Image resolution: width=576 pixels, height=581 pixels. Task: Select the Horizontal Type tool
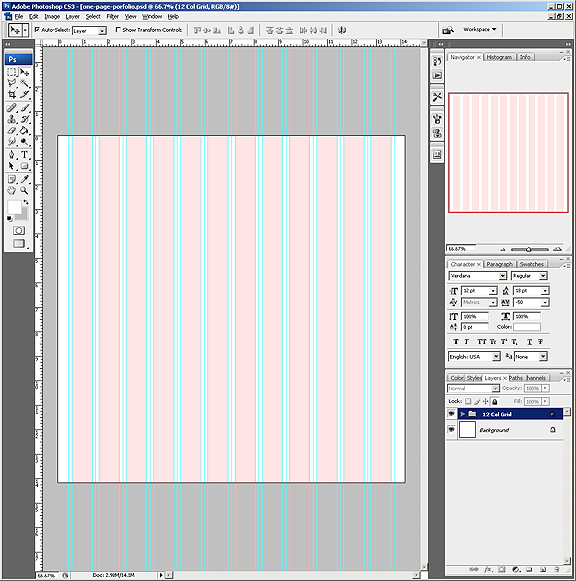(24, 155)
